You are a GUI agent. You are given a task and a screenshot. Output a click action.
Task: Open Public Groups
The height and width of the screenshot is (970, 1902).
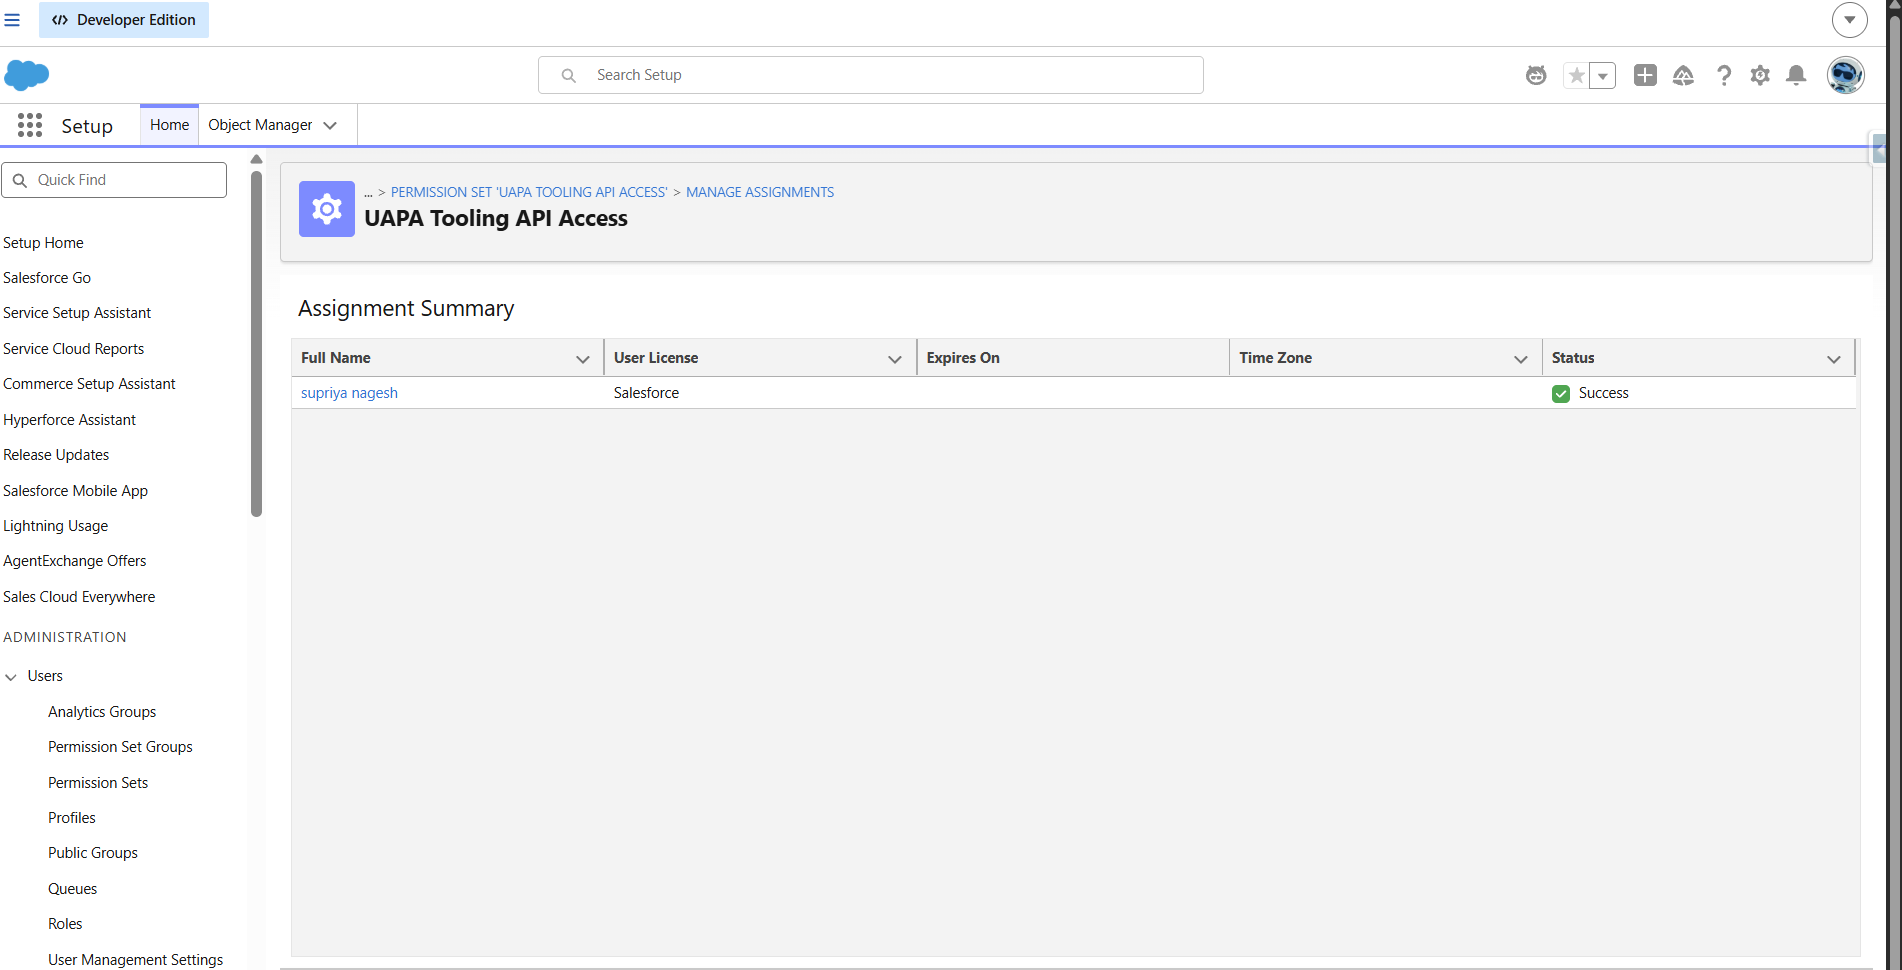coord(93,853)
